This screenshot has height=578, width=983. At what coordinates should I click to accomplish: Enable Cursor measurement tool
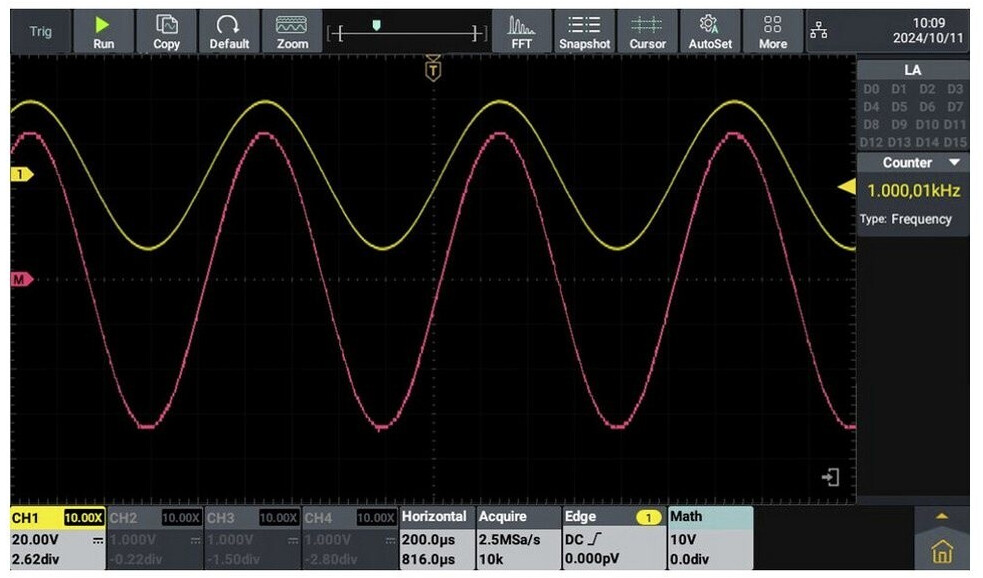pyautogui.click(x=647, y=32)
